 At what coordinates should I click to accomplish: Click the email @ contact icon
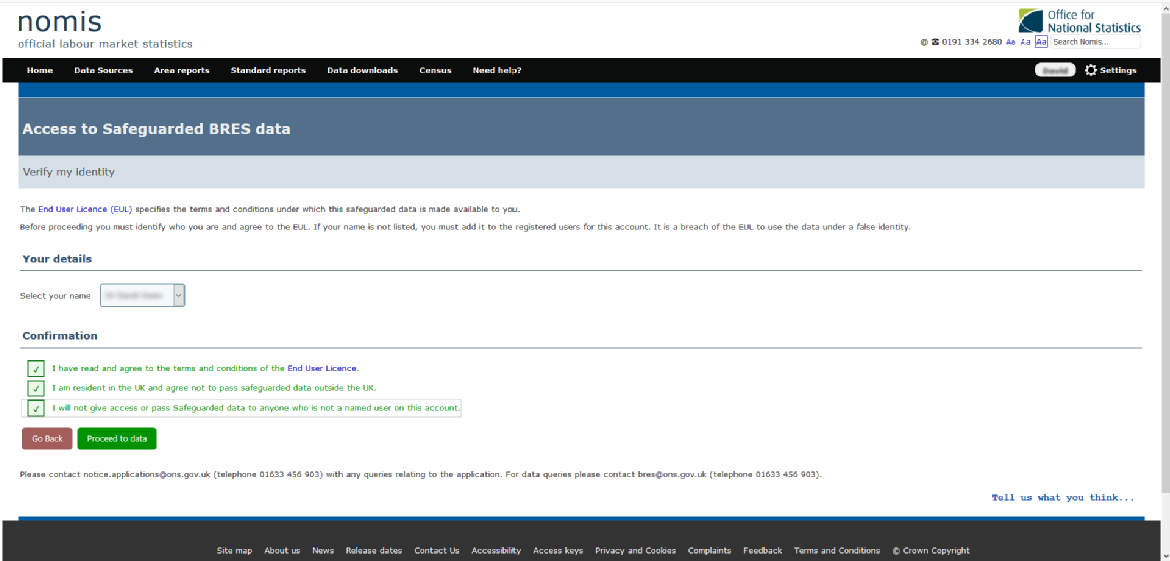[x=924, y=42]
